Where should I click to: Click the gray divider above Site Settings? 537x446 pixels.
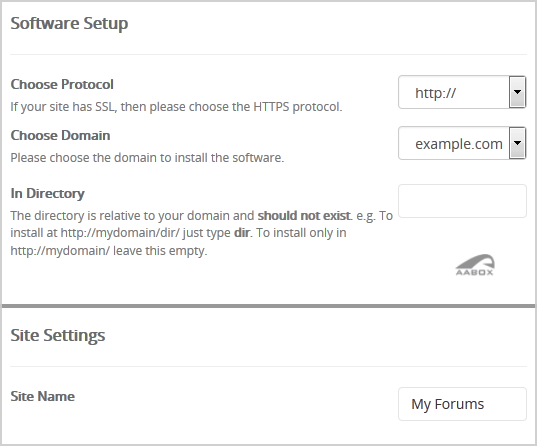coord(268,306)
